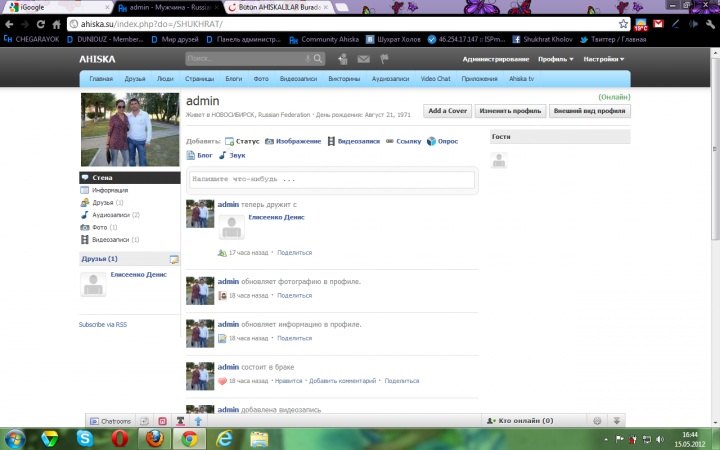Click the Напишите что-нибудь status input field

(x=332, y=179)
